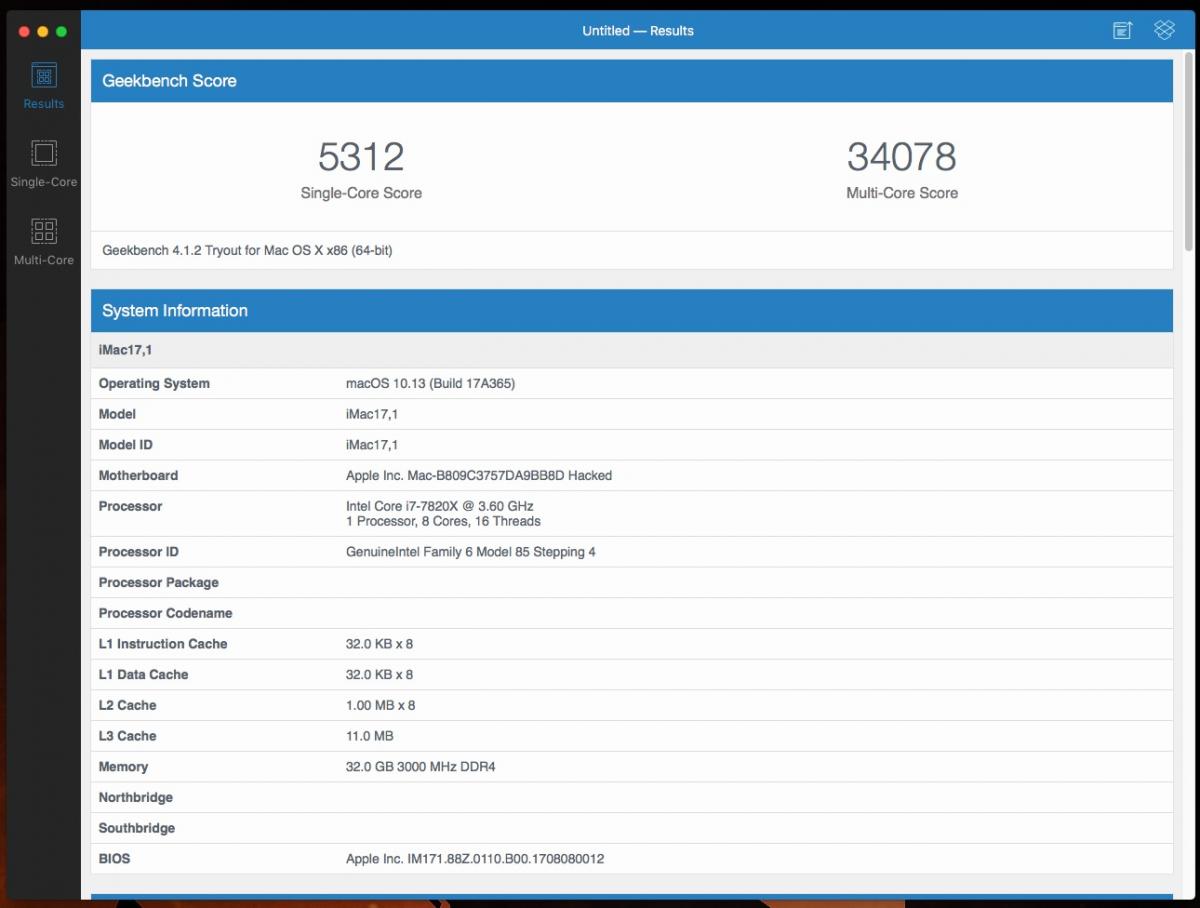Click macOS 10.13 (Build 17A365) value
Screen dimensions: 1200x908
pos(430,384)
